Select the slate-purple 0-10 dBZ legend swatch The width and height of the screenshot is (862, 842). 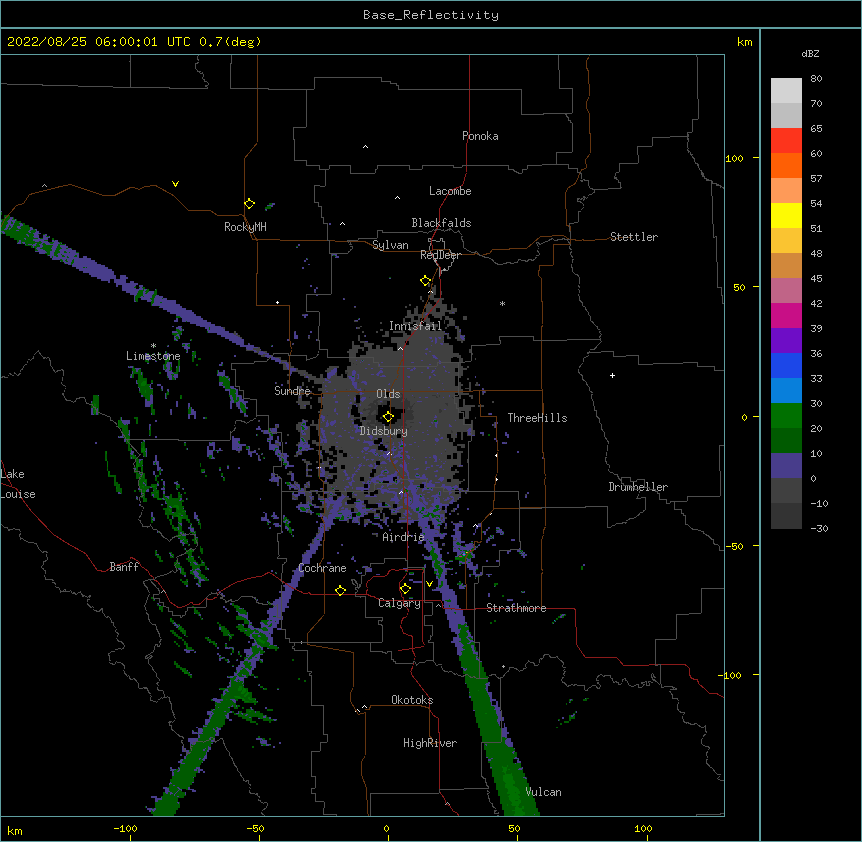point(786,466)
